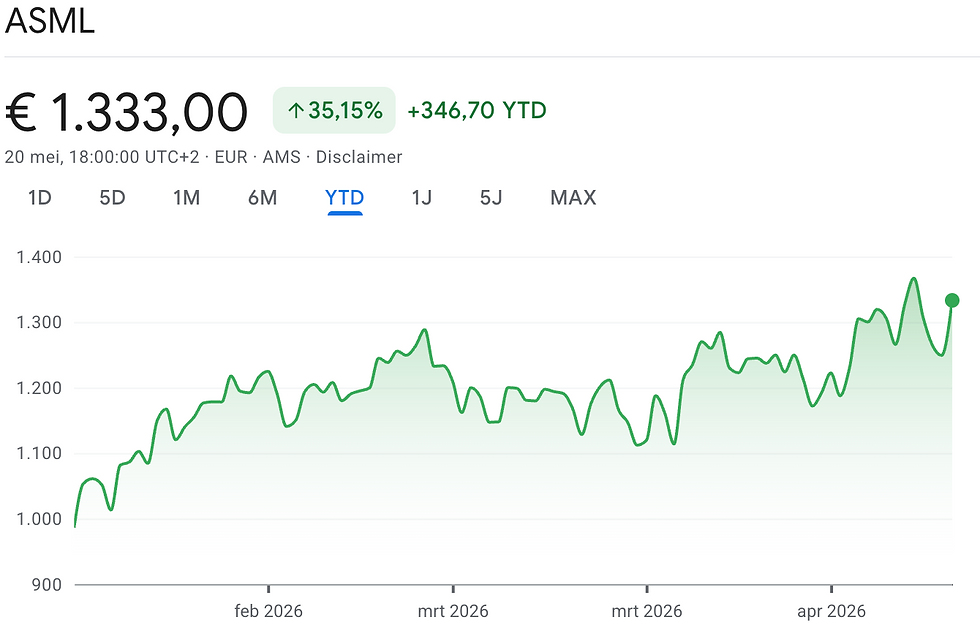Image resolution: width=980 pixels, height=630 pixels.
Task: Click the 20 mei, 18:00:00 UTC+2 timestamp
Action: [102, 157]
